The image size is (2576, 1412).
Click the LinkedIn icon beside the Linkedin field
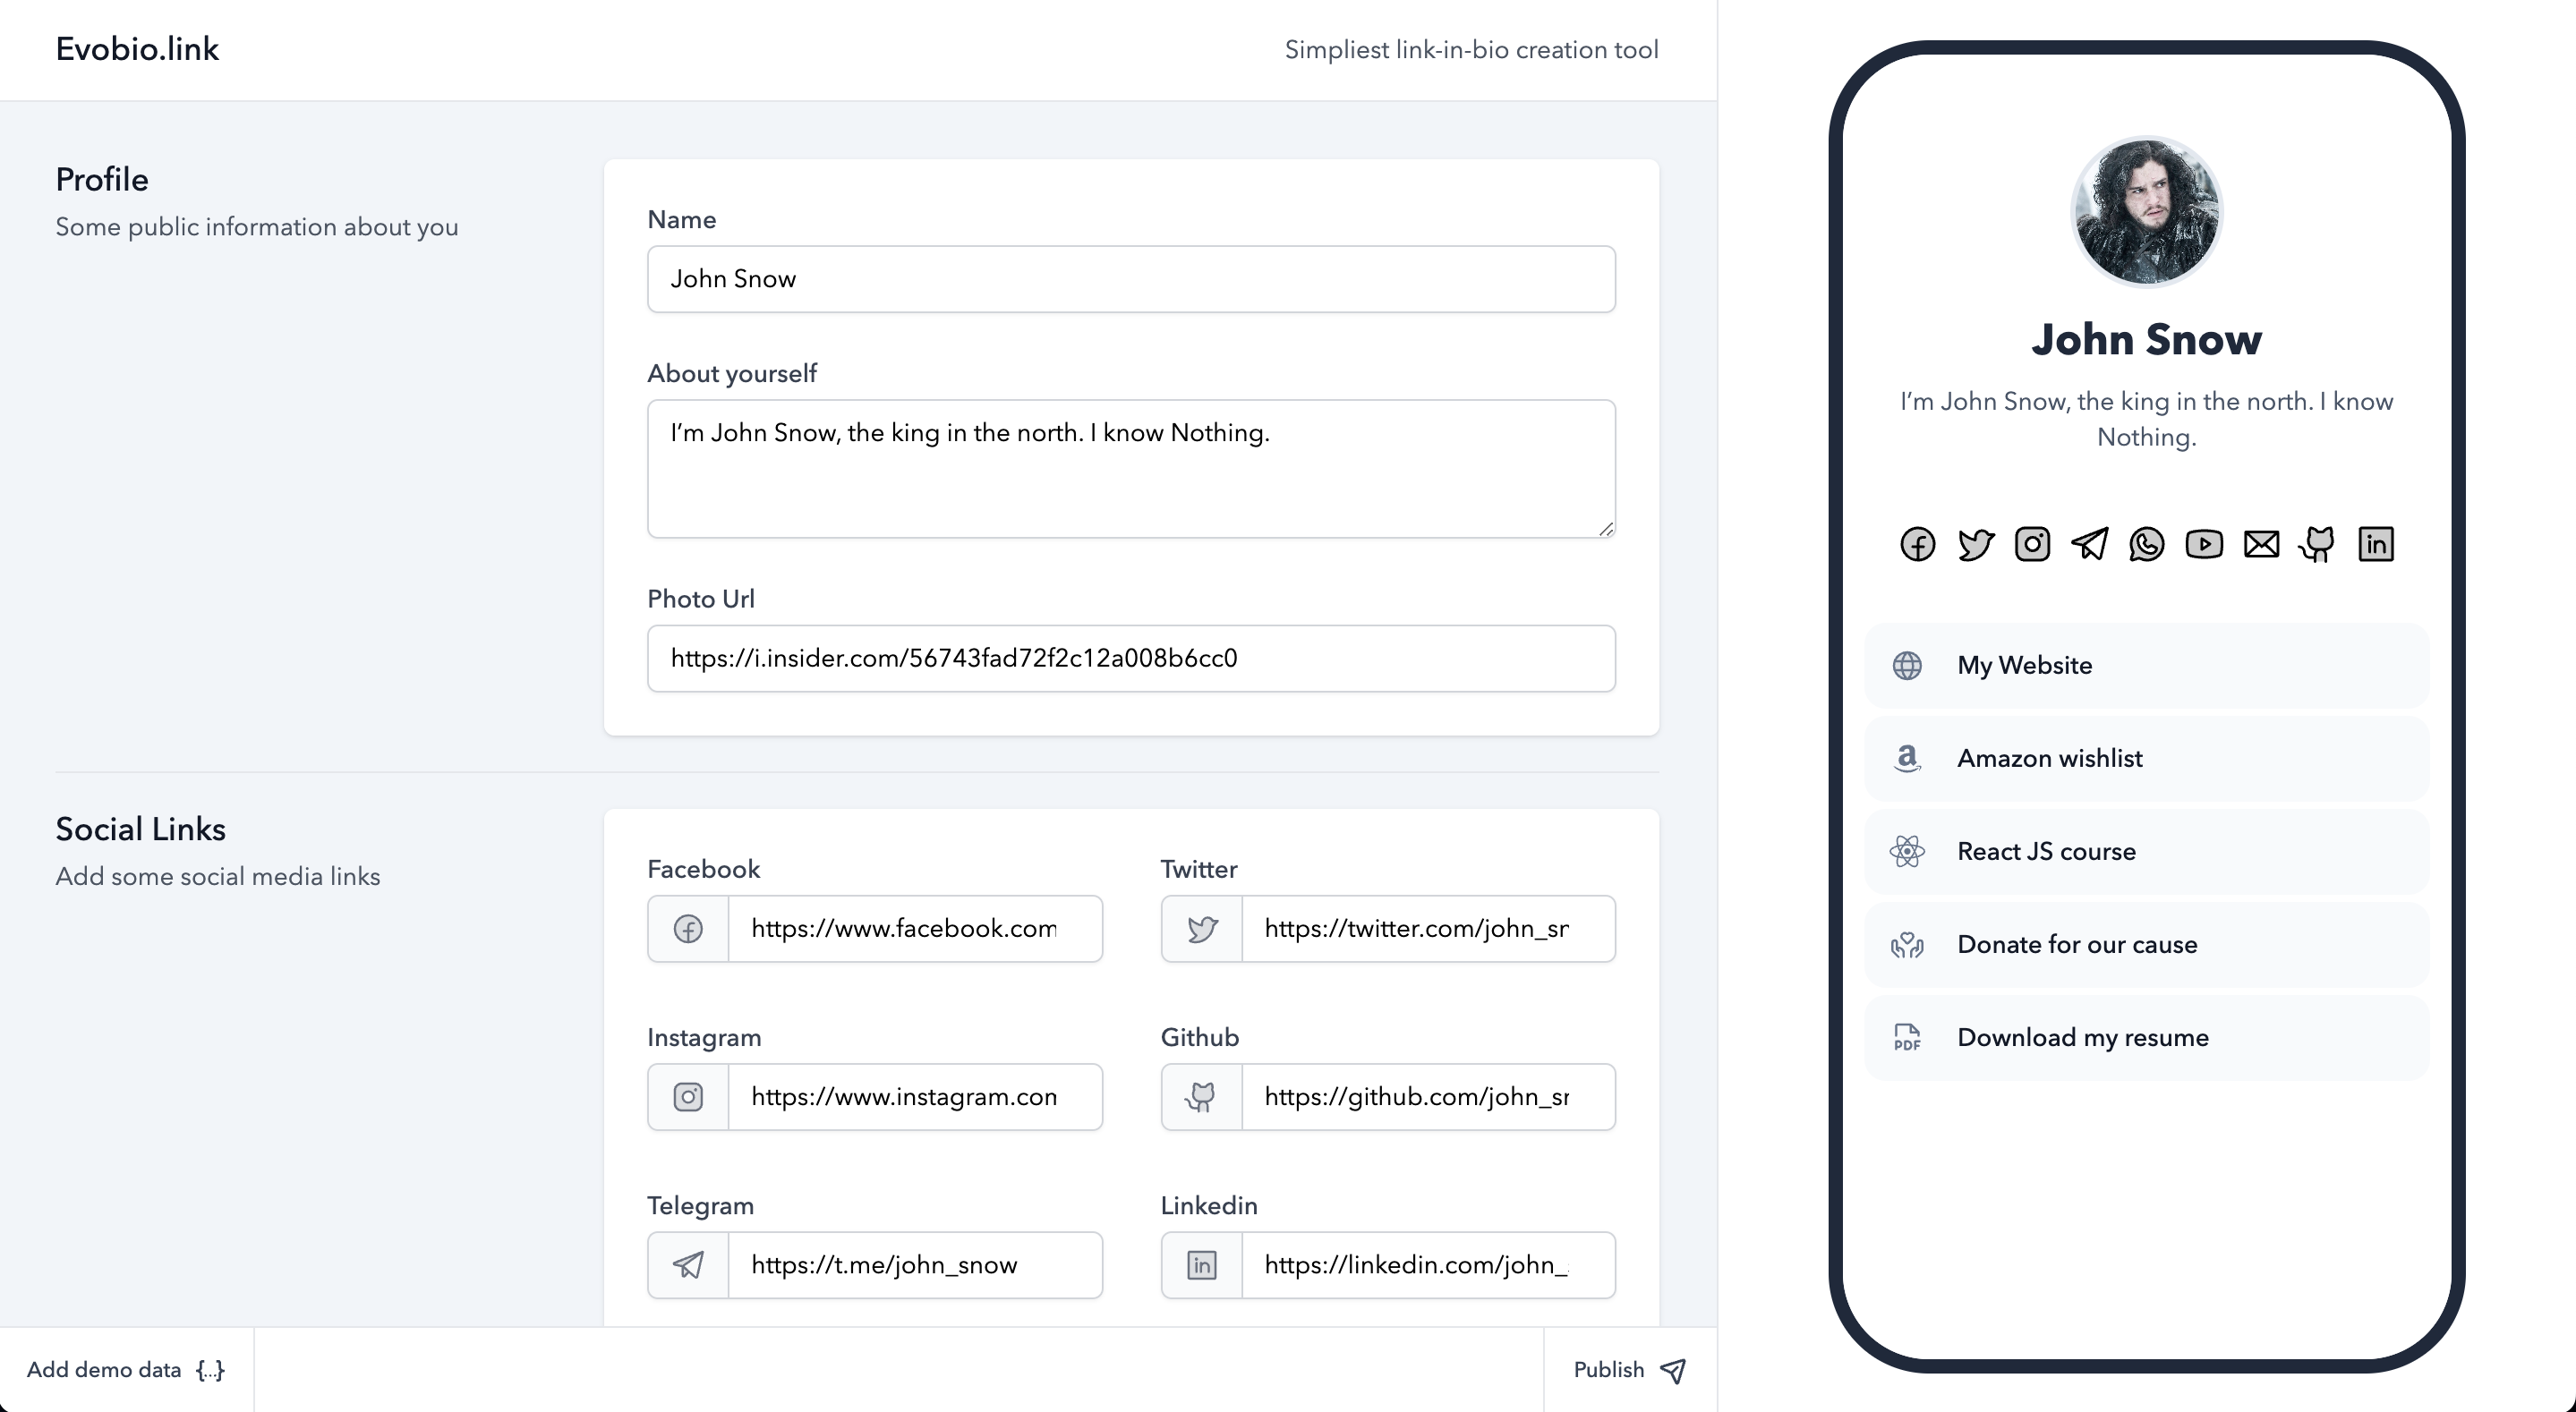(1202, 1265)
